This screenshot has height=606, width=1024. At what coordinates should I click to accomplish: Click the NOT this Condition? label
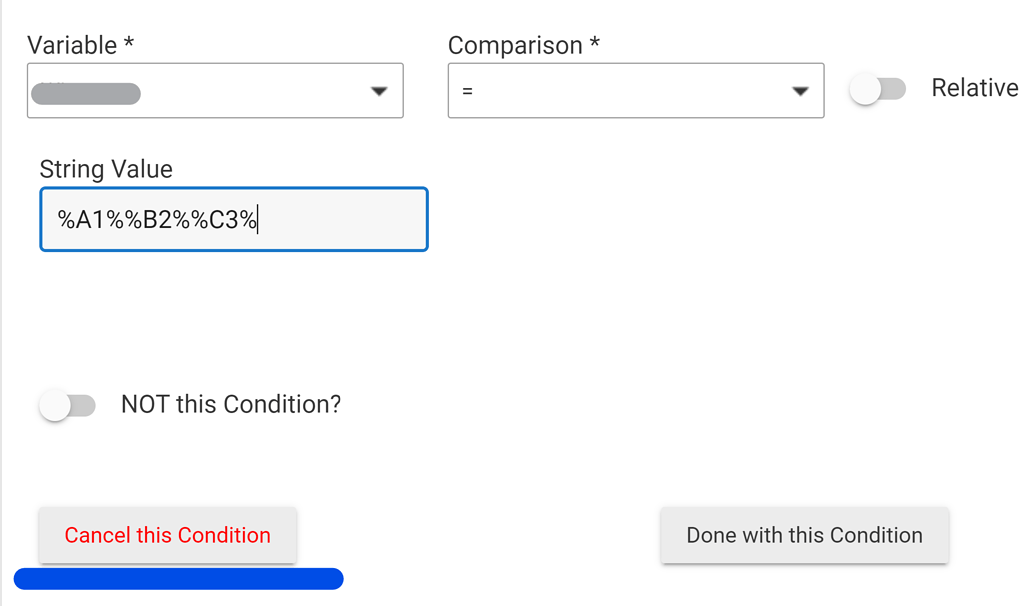click(231, 404)
